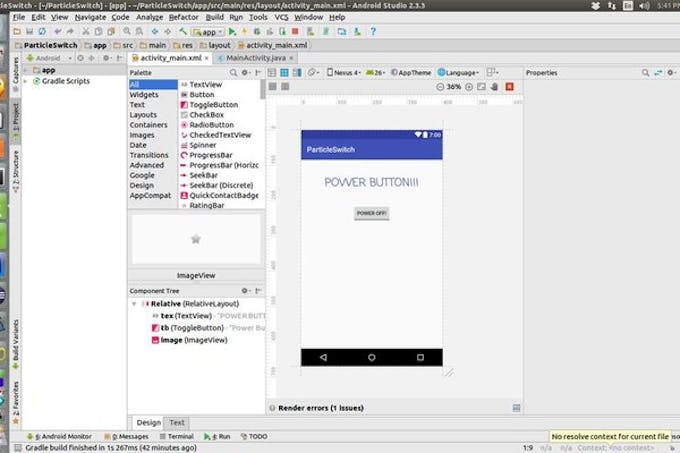Toggle POWER OFF button in preview
680x453 pixels.
[372, 213]
